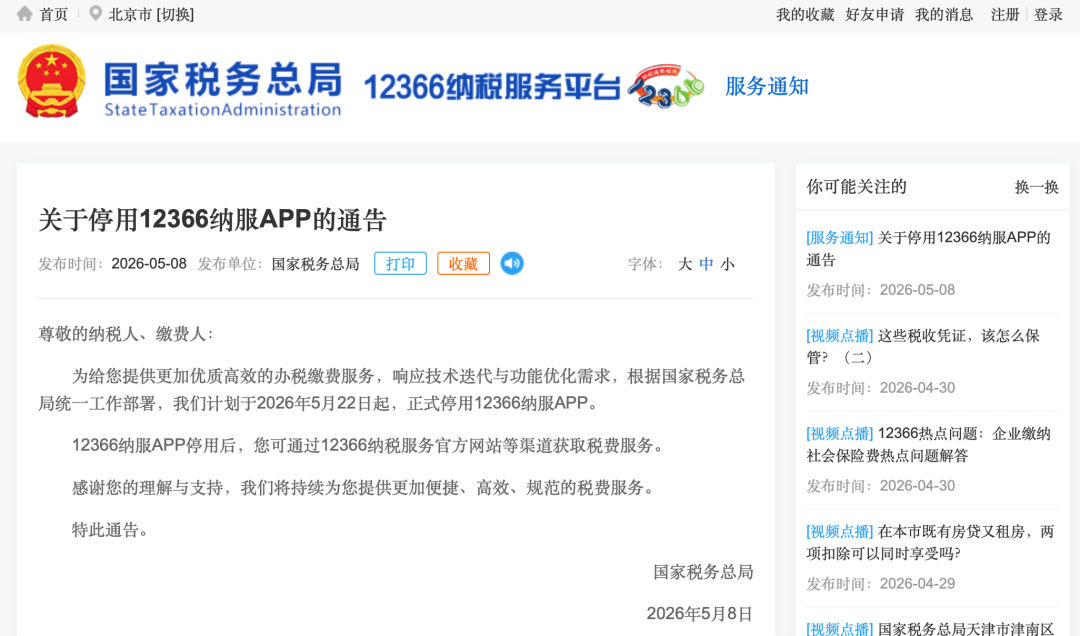Click 换一换 to refresh recommendations
The width and height of the screenshot is (1080, 636).
[1036, 187]
